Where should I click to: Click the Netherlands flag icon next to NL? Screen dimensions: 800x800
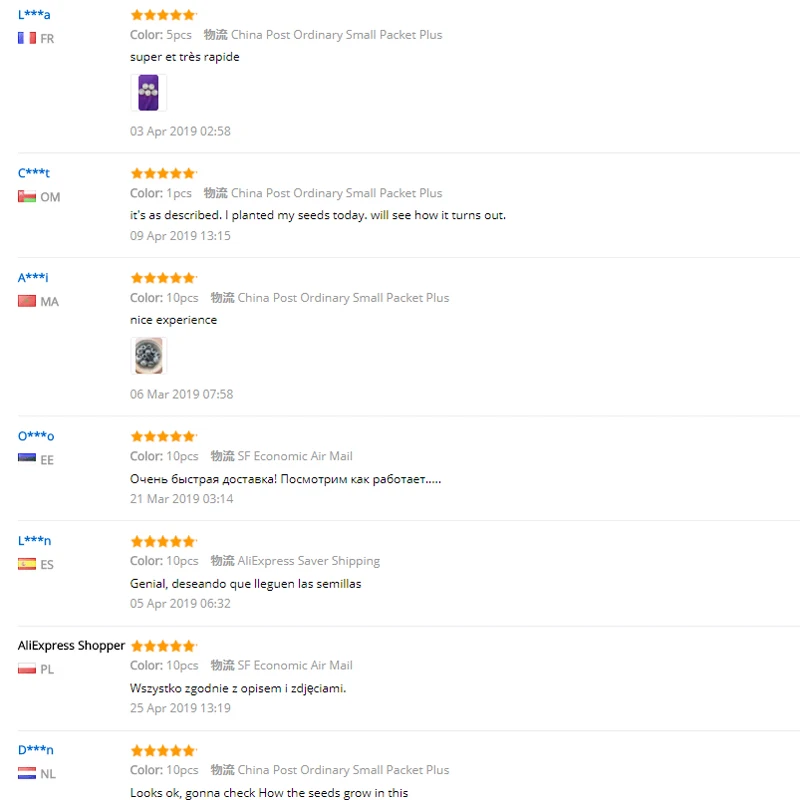point(27,773)
